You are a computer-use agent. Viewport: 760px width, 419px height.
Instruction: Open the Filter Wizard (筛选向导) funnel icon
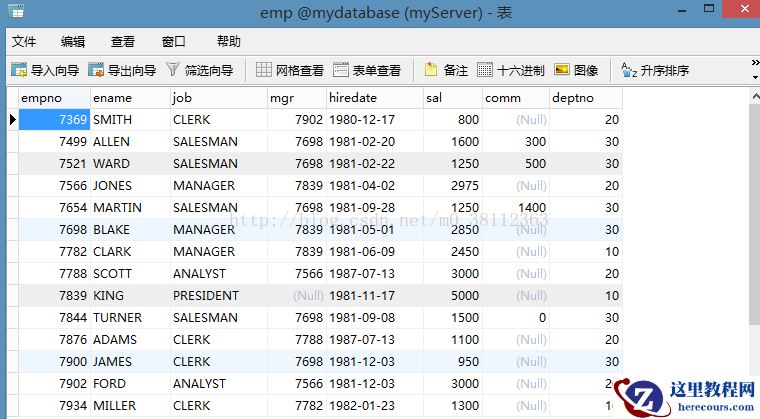click(173, 70)
